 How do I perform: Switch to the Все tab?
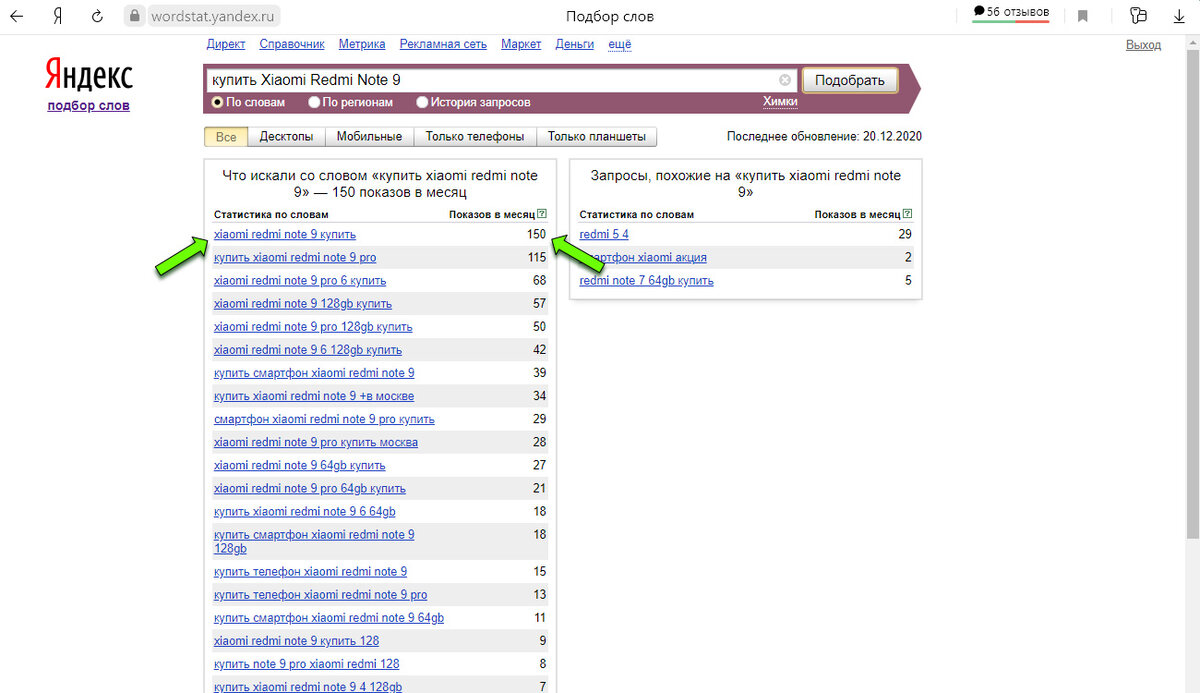(x=226, y=137)
